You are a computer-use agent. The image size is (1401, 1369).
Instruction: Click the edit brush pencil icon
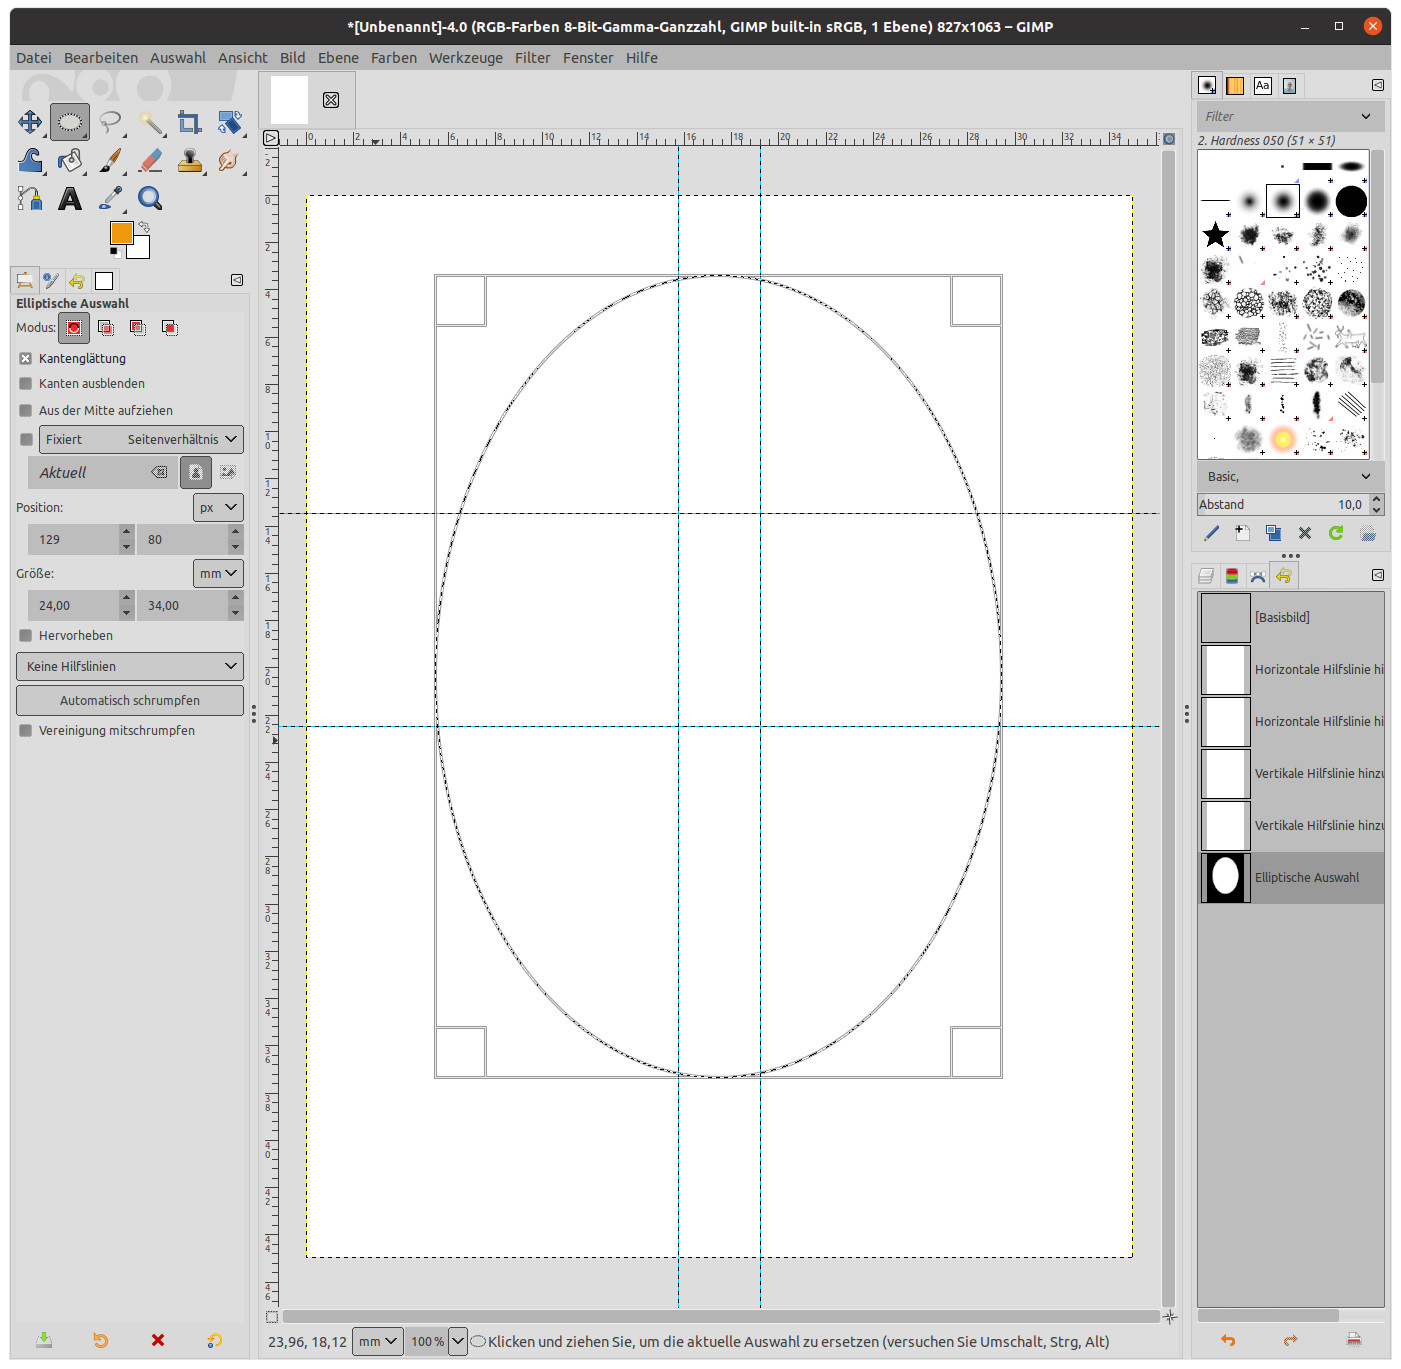coord(1211,533)
